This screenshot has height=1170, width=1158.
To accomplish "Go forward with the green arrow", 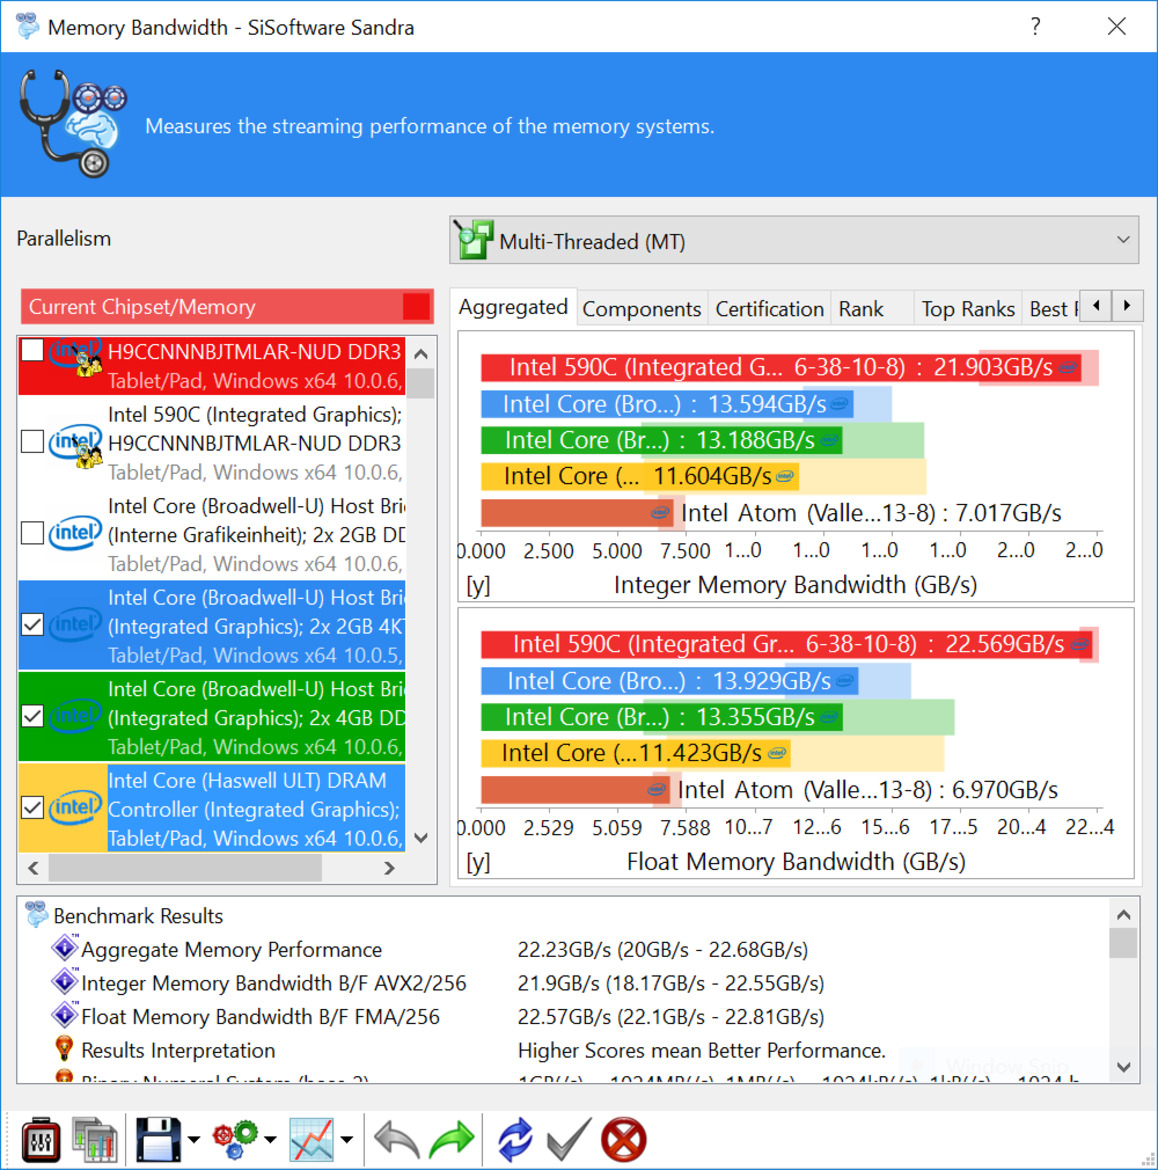I will tap(452, 1139).
